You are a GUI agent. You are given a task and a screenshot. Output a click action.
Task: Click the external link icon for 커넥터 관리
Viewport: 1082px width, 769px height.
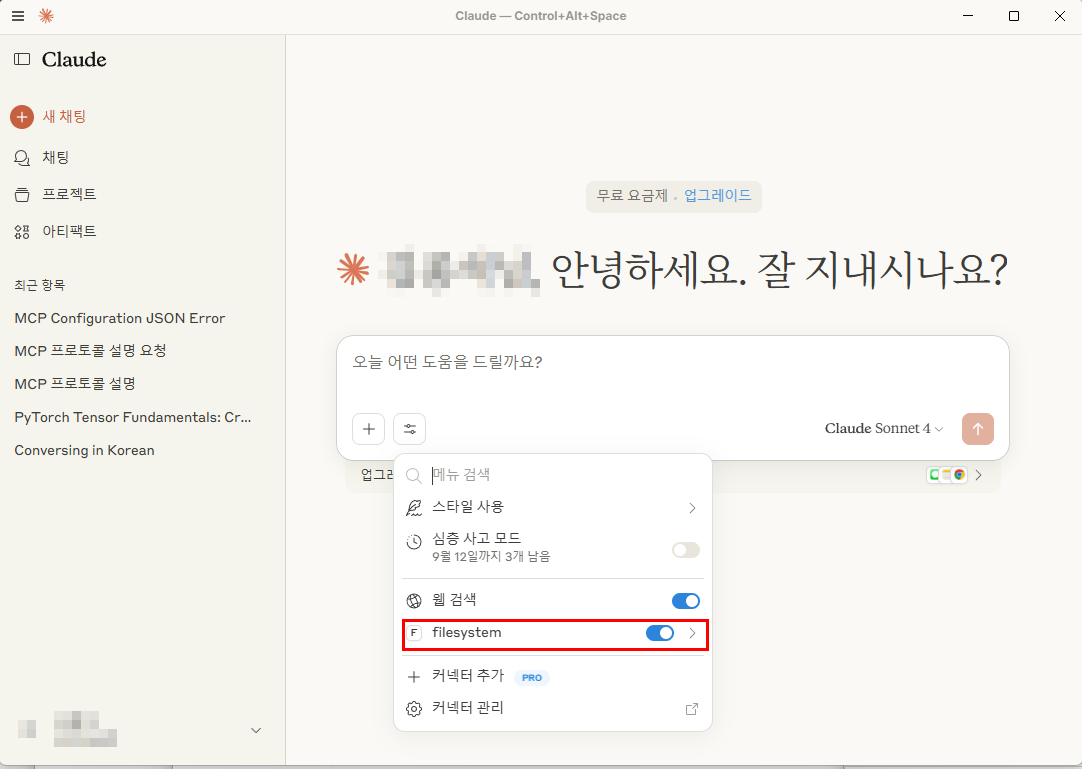691,709
